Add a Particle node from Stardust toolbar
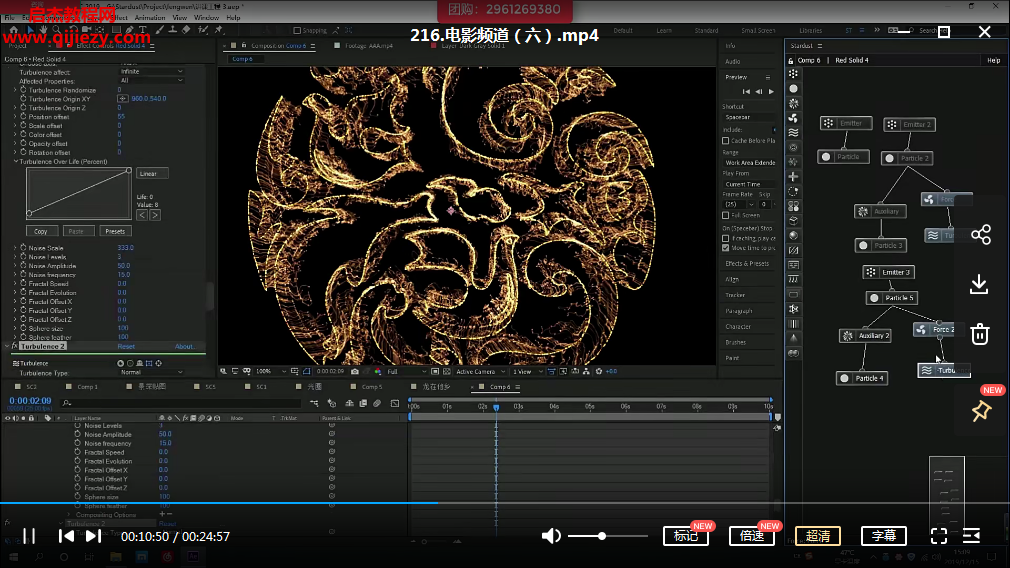 click(794, 89)
